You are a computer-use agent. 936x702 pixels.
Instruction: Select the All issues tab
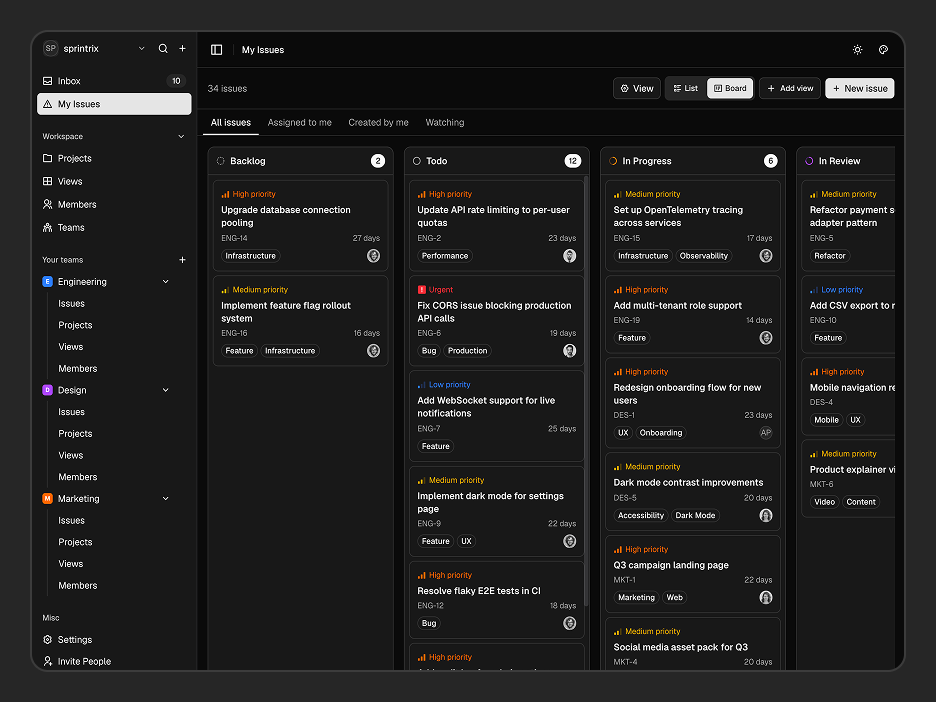(x=230, y=122)
